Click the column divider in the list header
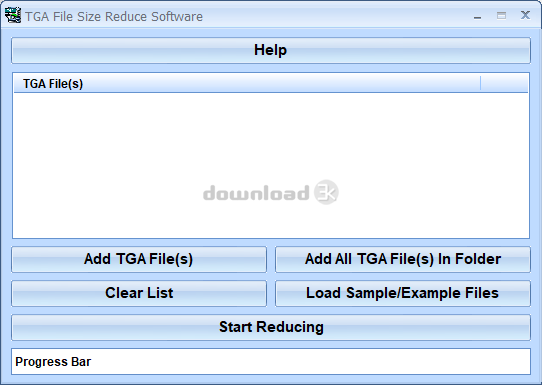542x385 pixels. 480,84
